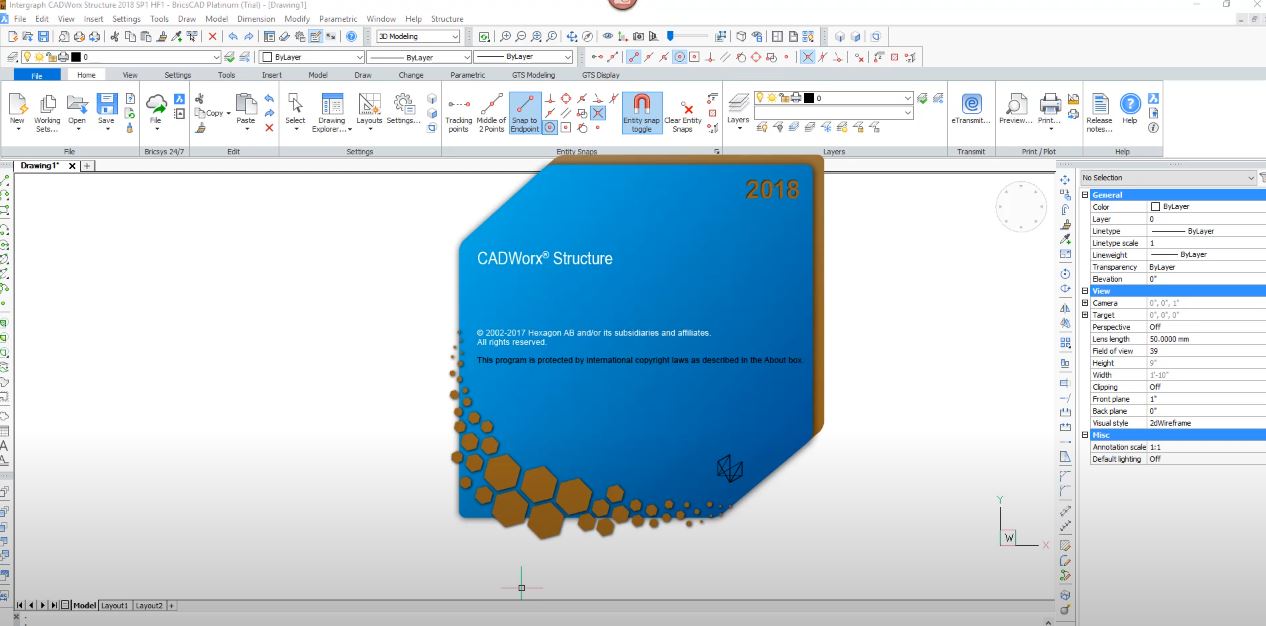Close the Drawing1 document tab
Screen dimensions: 1266x626
[72, 166]
